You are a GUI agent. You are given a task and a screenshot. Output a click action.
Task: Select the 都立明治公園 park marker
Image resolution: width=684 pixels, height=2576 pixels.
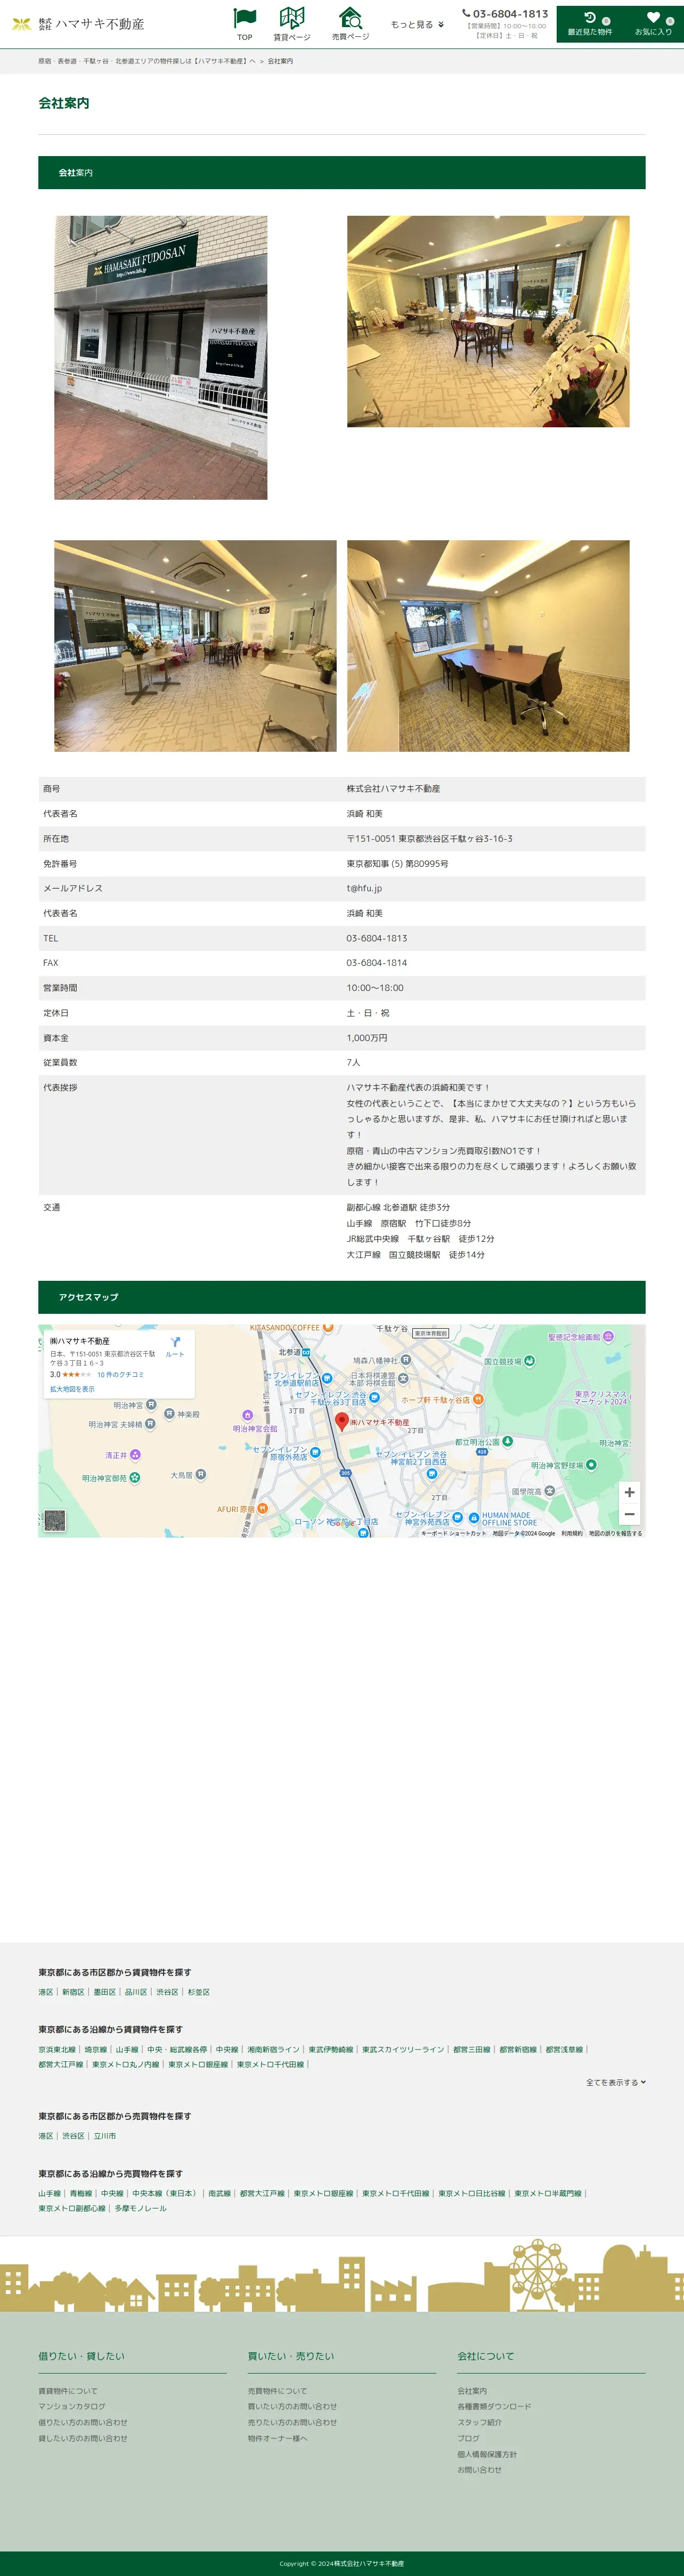click(507, 1441)
